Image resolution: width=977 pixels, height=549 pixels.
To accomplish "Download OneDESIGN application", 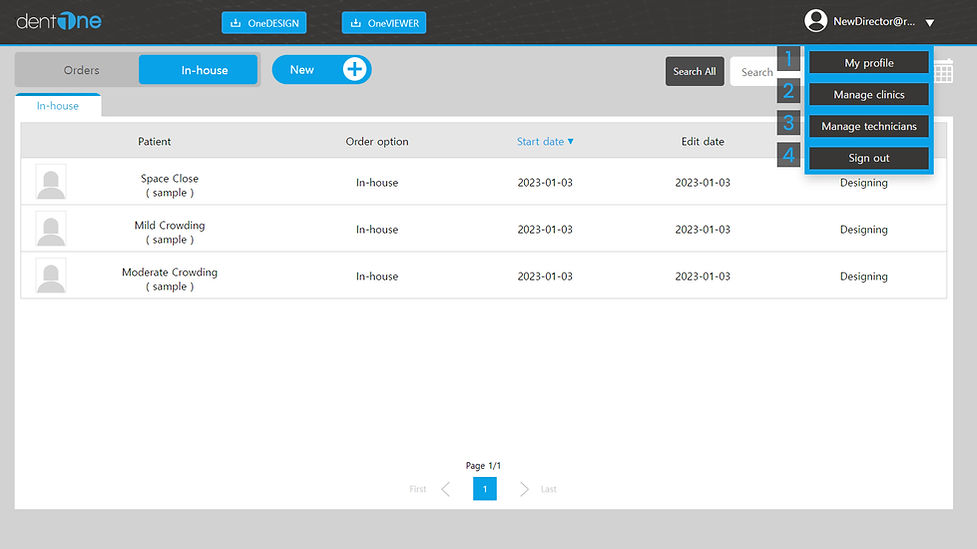I will tap(264, 23).
